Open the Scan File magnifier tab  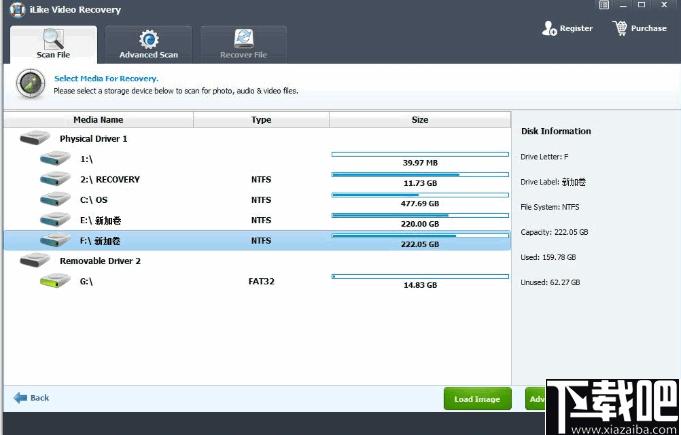pos(53,44)
